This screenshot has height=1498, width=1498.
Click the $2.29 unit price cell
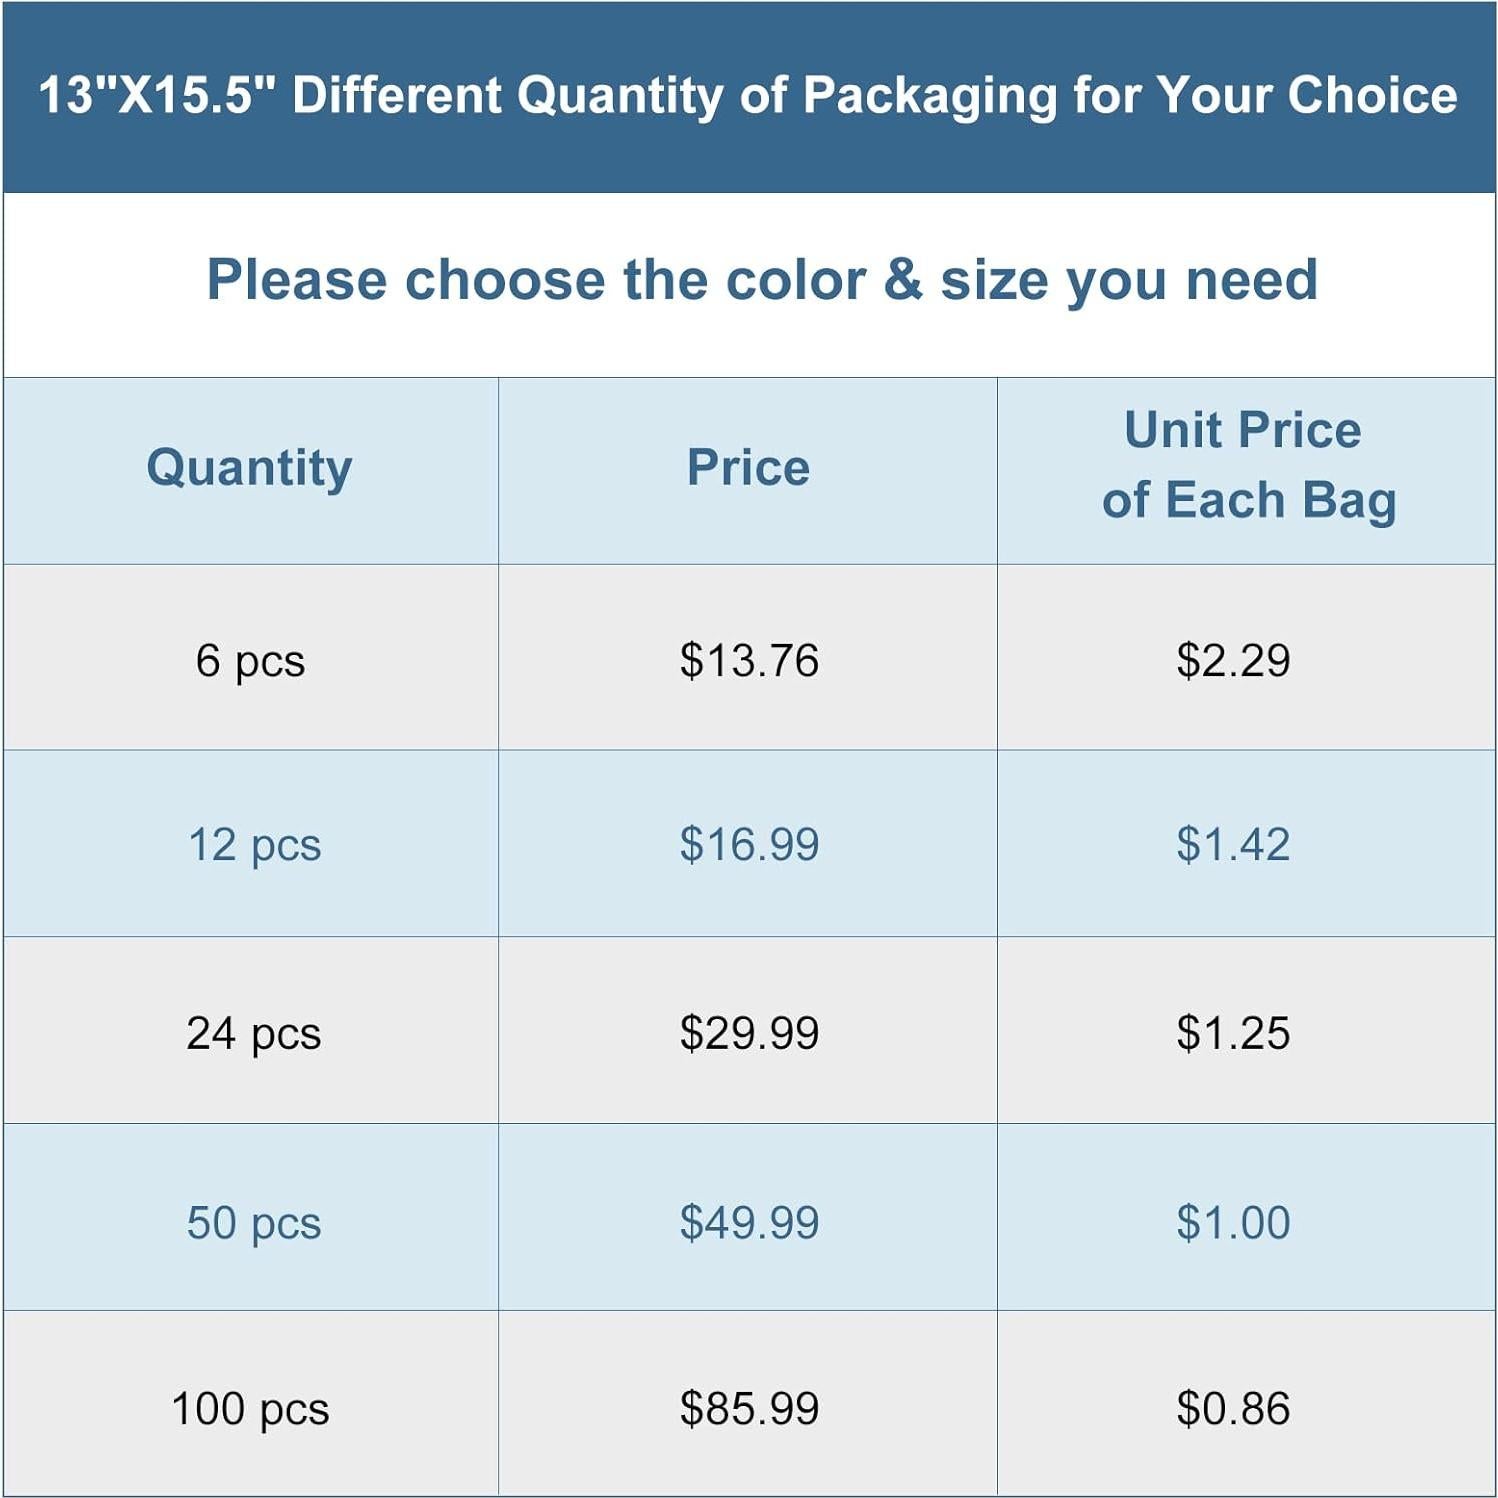1233,660
